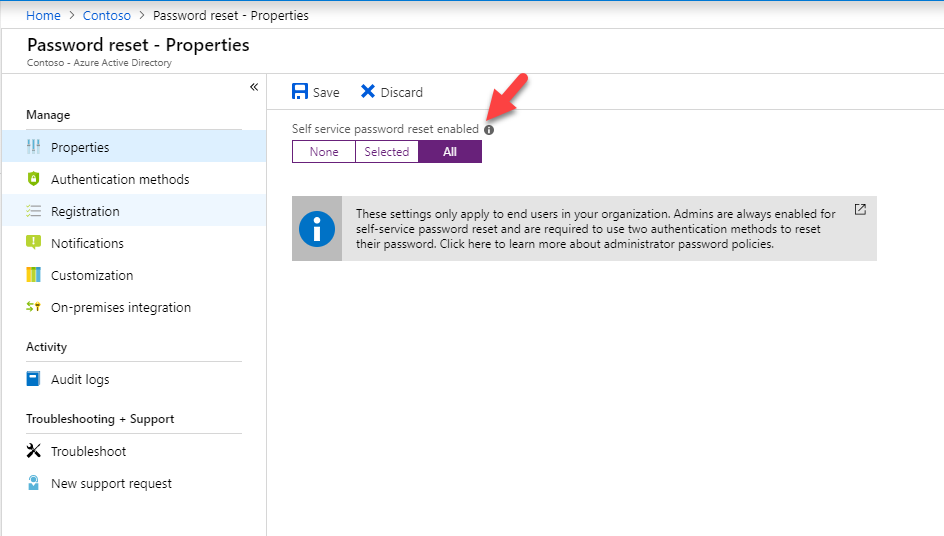Image resolution: width=944 pixels, height=536 pixels.
Task: Click the blue information circle icon in the banner
Action: click(x=317, y=229)
